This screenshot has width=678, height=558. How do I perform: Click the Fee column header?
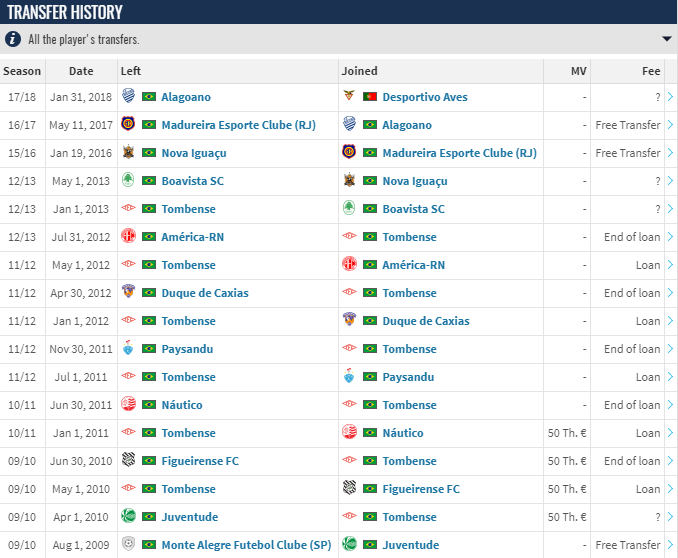pyautogui.click(x=628, y=71)
